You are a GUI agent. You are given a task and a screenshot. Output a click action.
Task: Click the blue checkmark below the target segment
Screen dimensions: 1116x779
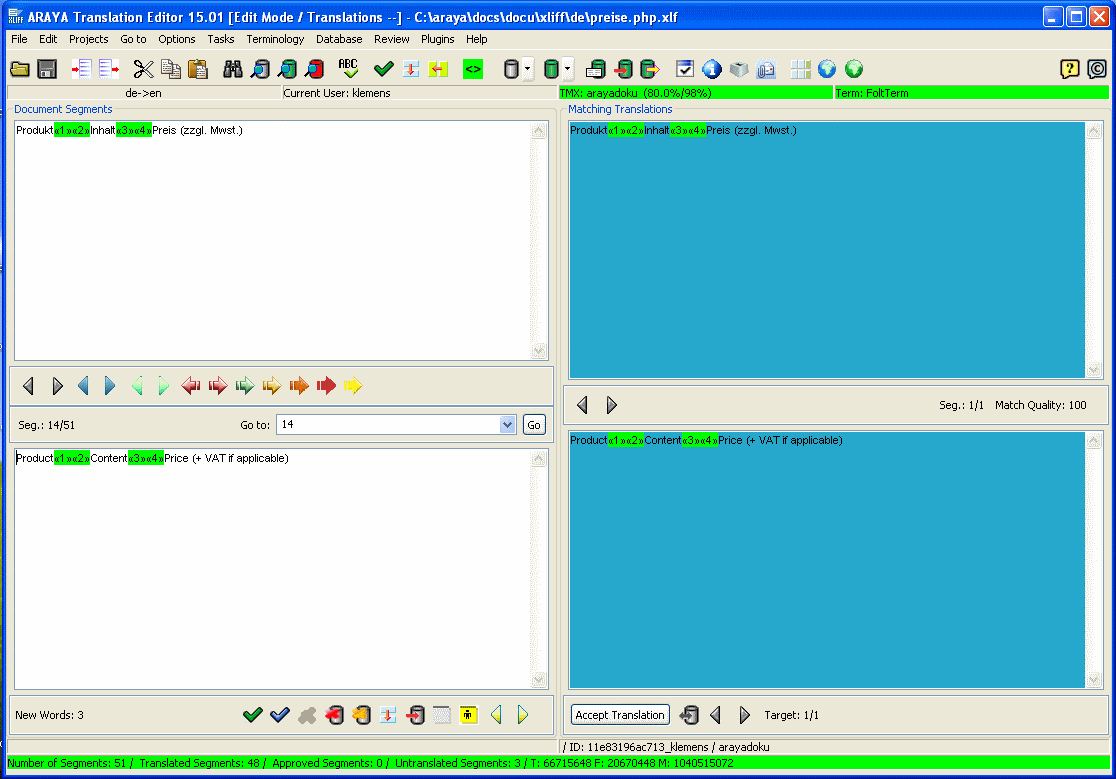pos(280,715)
